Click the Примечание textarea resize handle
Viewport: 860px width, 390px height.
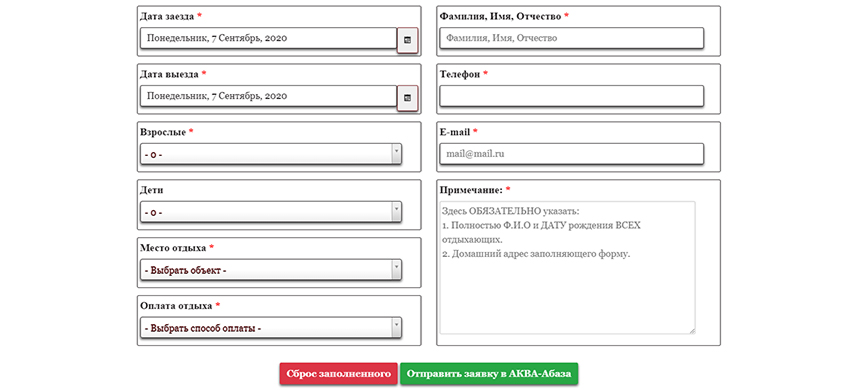(x=692, y=331)
